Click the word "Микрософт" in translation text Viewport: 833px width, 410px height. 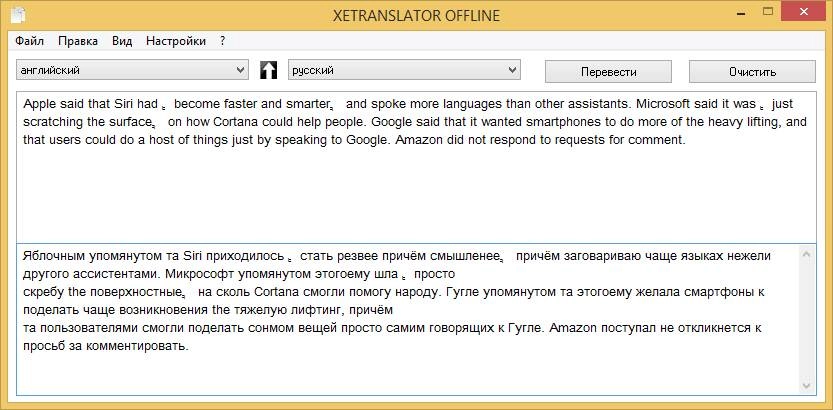coord(199,274)
